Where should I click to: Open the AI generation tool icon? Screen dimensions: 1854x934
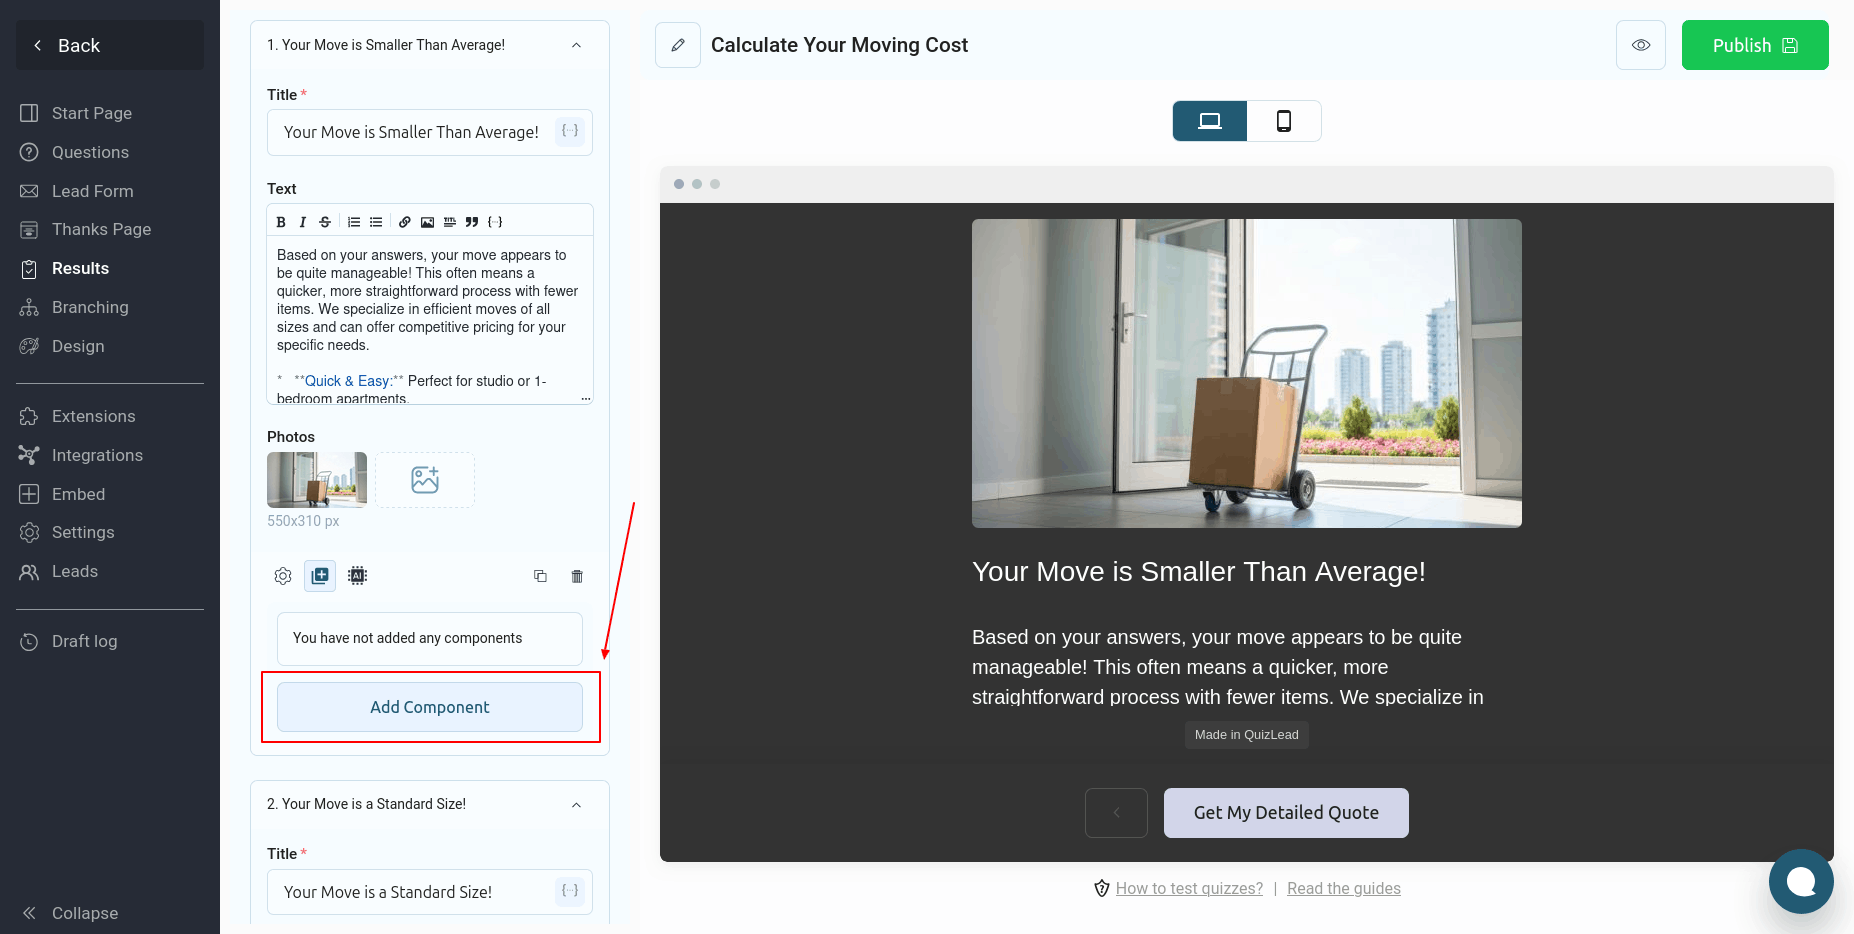357,576
